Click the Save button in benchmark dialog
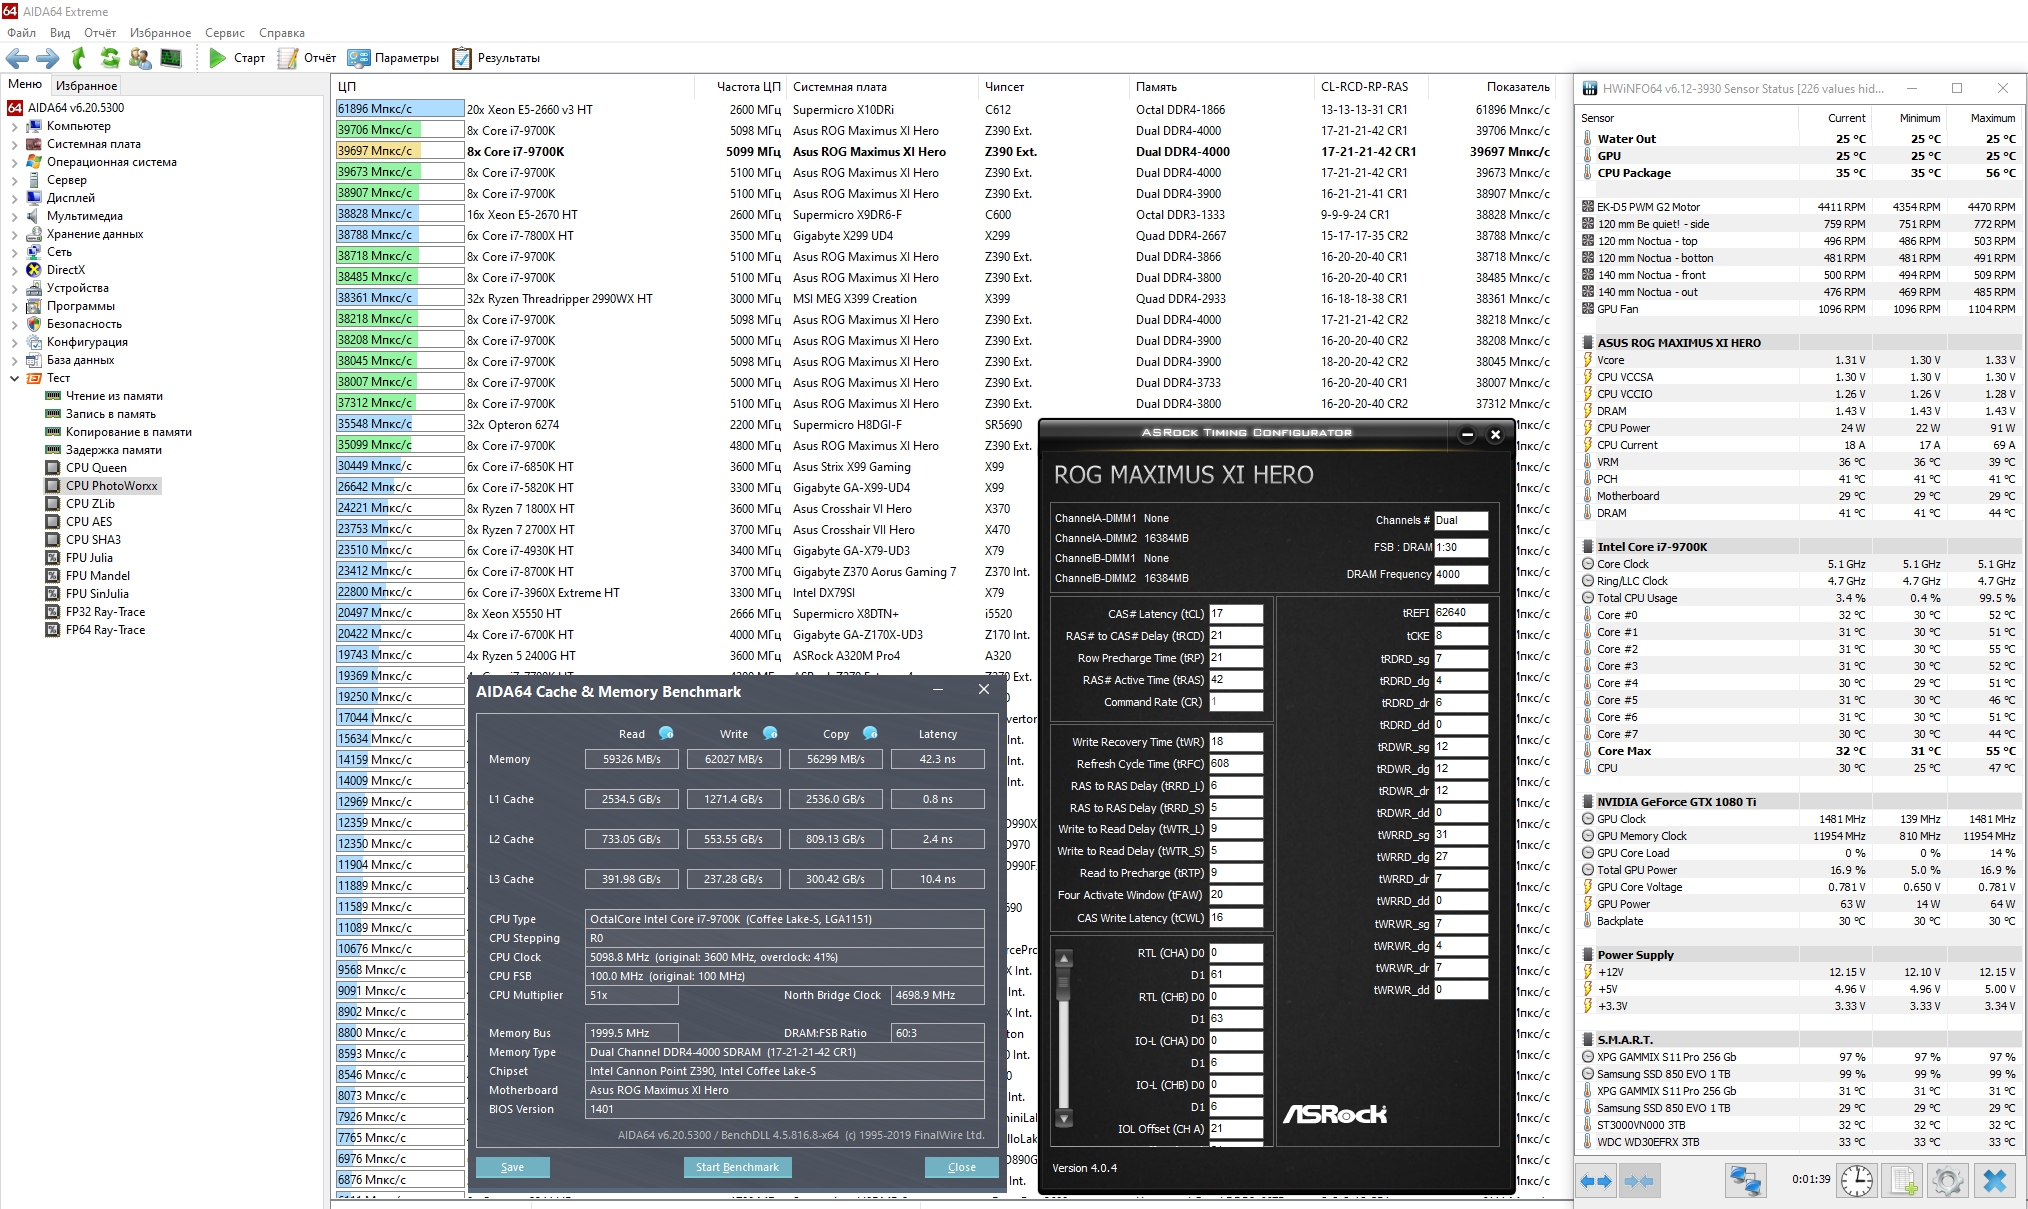 click(512, 1167)
